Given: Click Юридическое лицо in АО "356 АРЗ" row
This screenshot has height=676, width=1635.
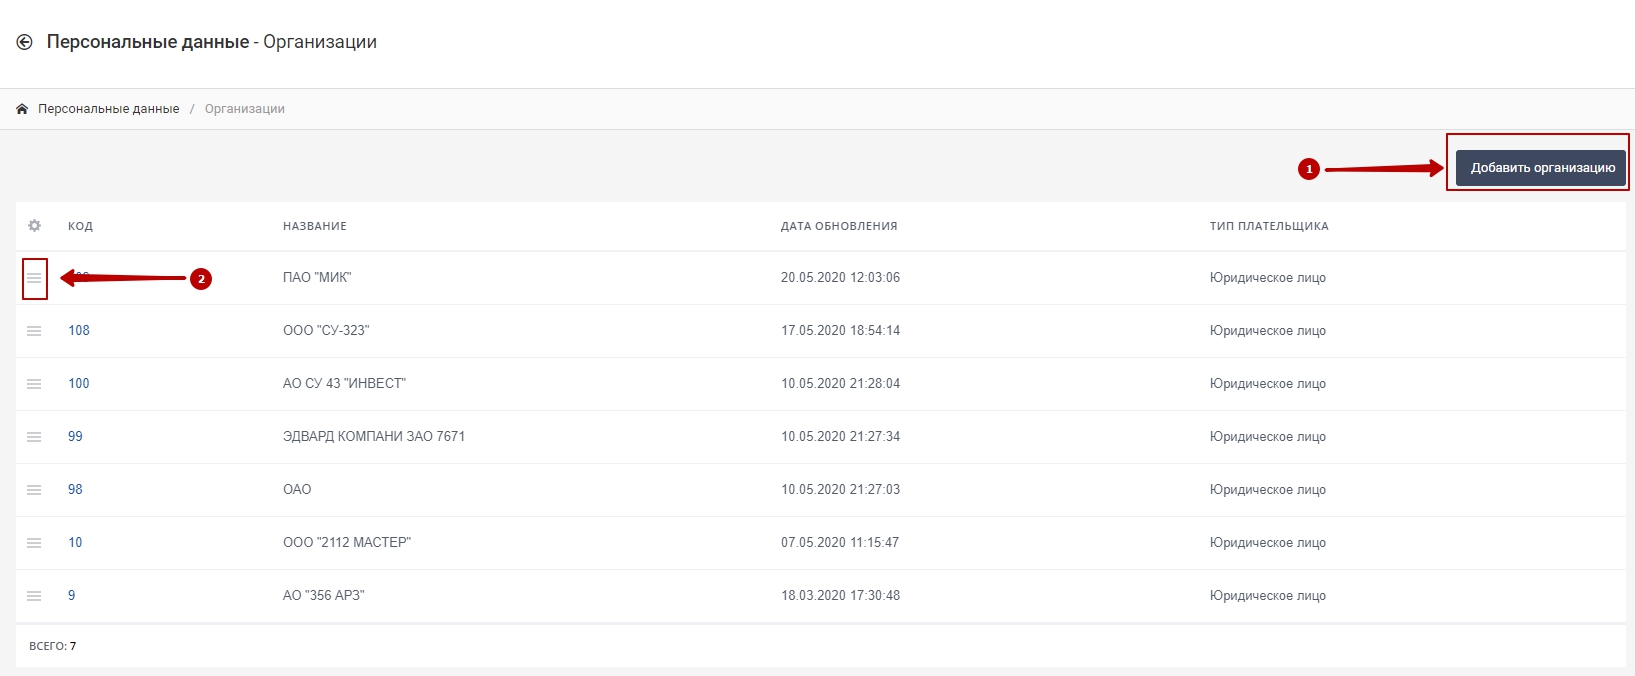Looking at the screenshot, I should (x=1268, y=596).
